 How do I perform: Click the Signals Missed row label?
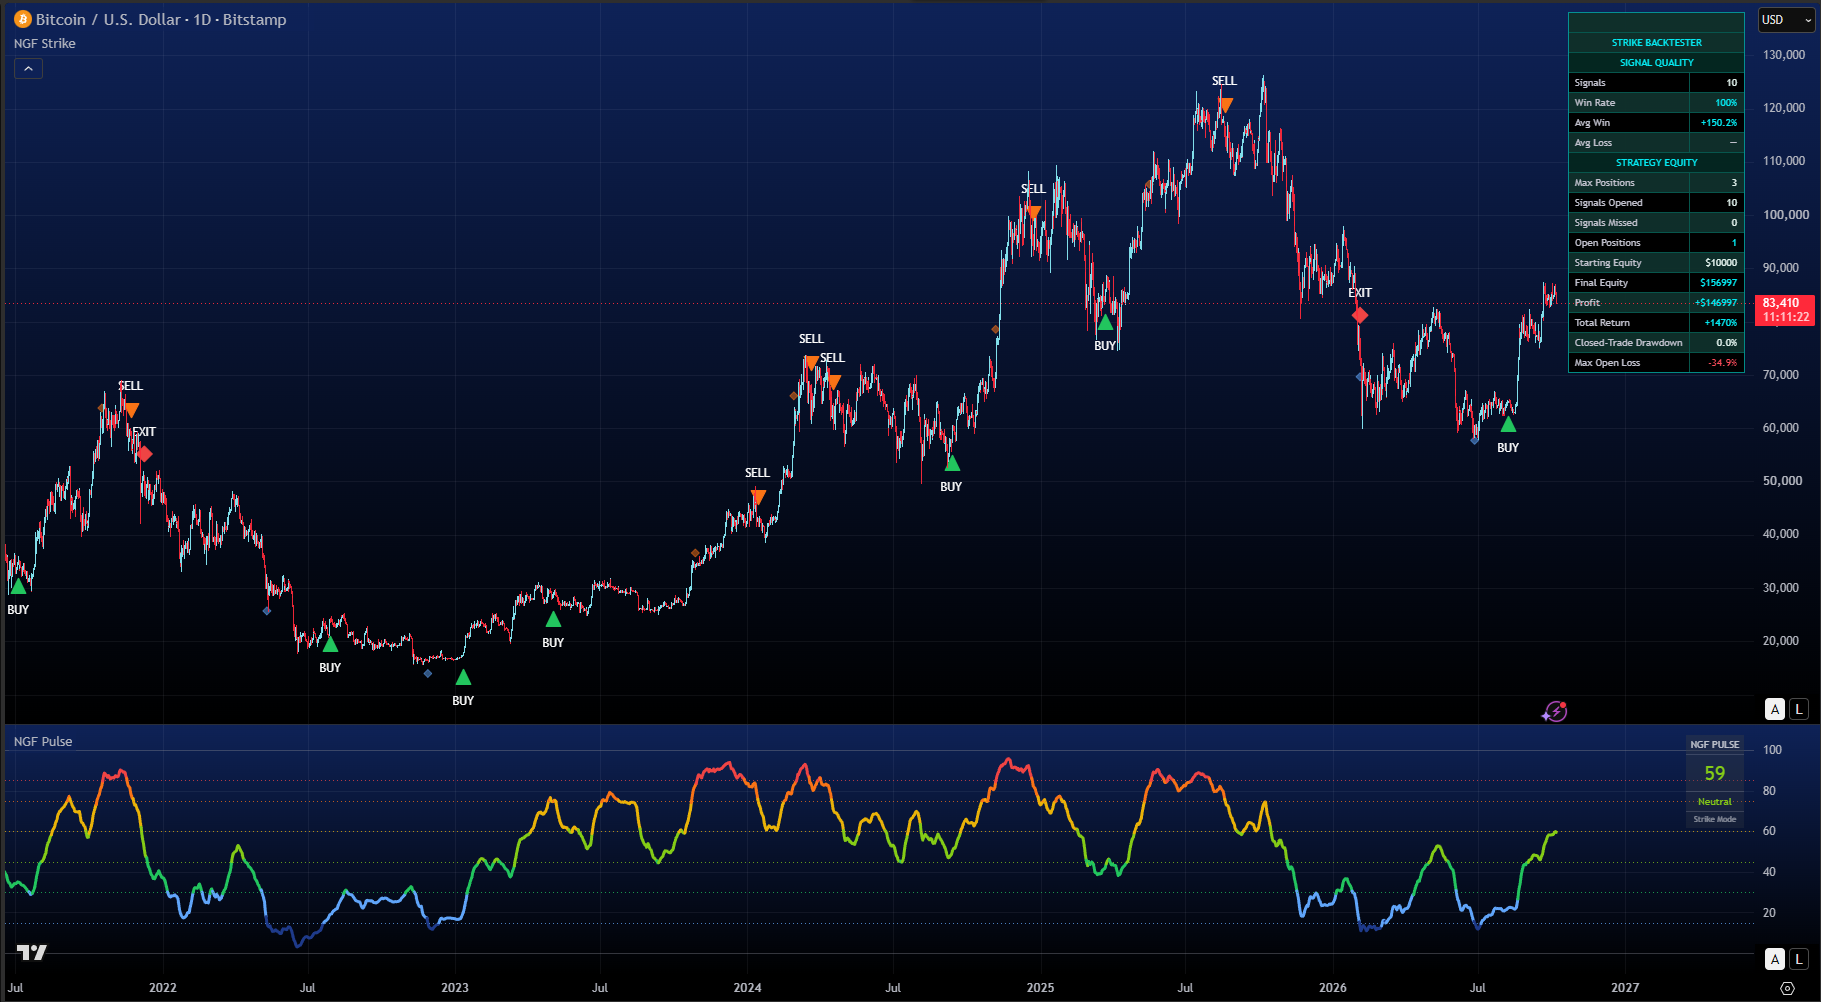click(1606, 223)
